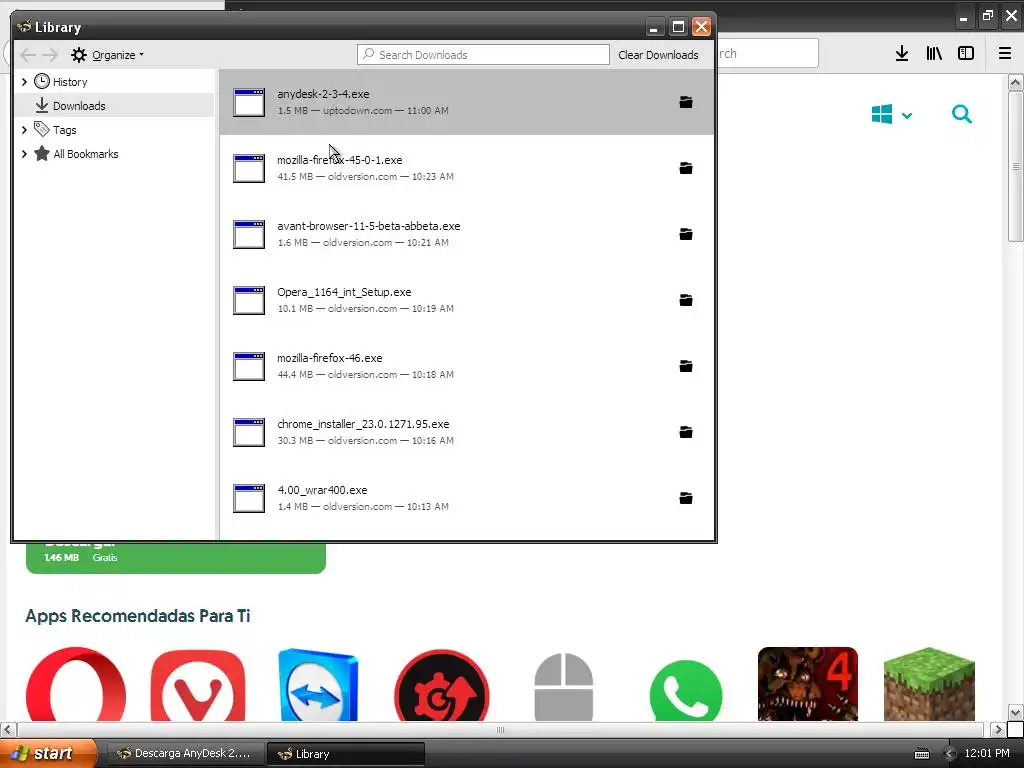Viewport: 1024px width, 768px height.
Task: Click the Firefox search box behind Library
Action: (767, 54)
